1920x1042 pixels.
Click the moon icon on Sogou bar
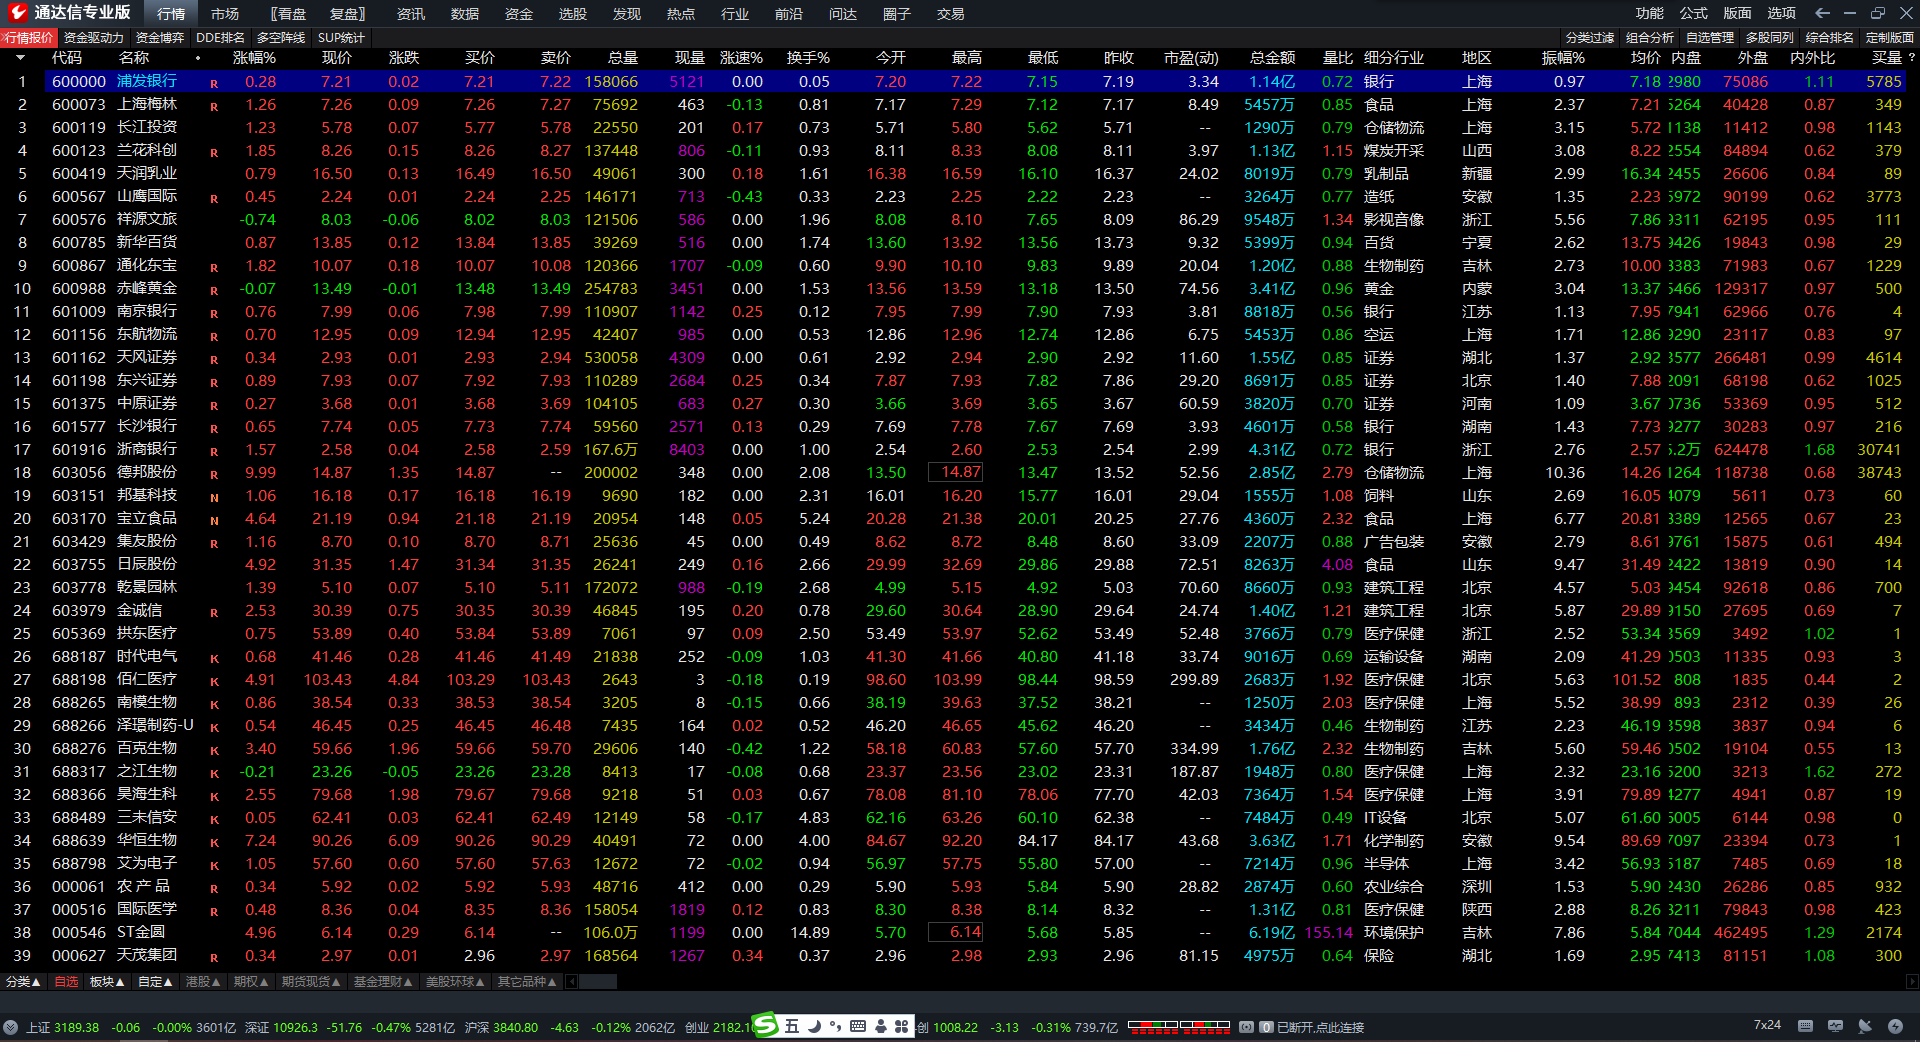(x=814, y=1026)
